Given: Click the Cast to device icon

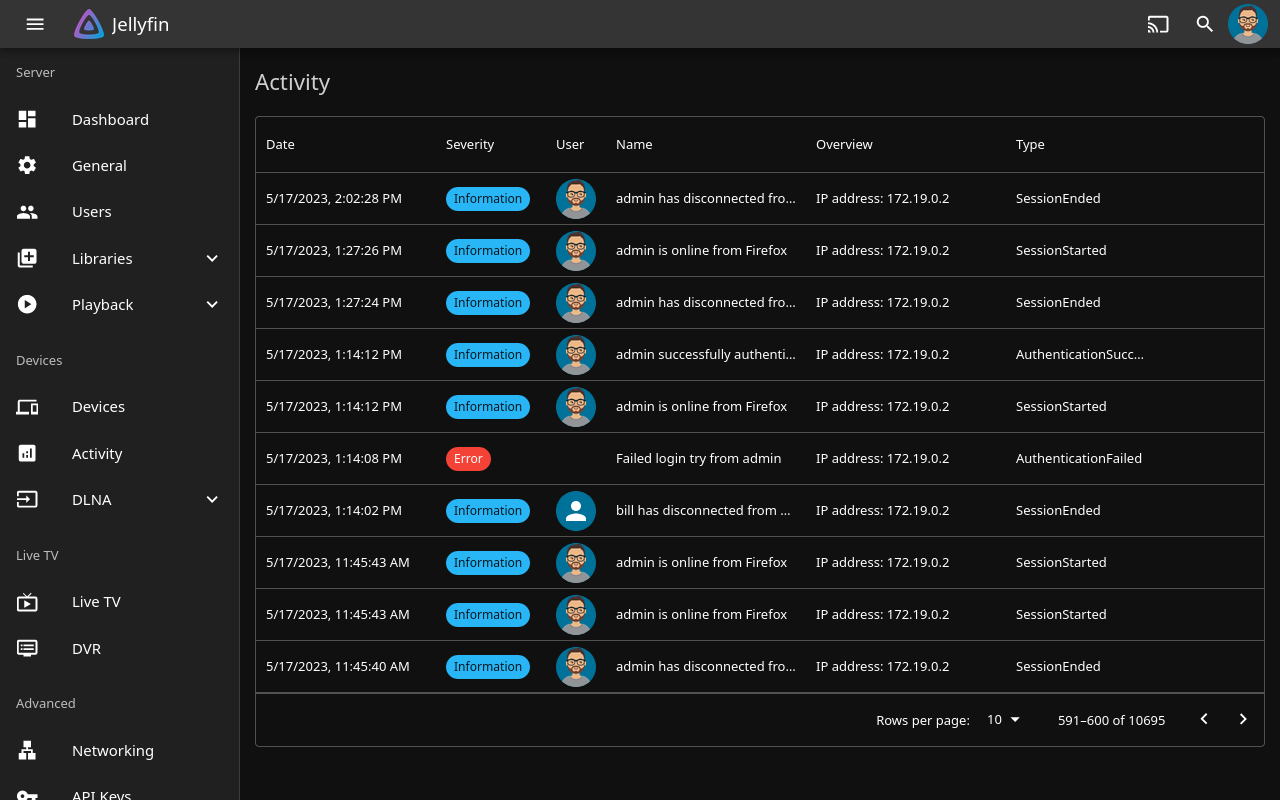Looking at the screenshot, I should [x=1158, y=24].
